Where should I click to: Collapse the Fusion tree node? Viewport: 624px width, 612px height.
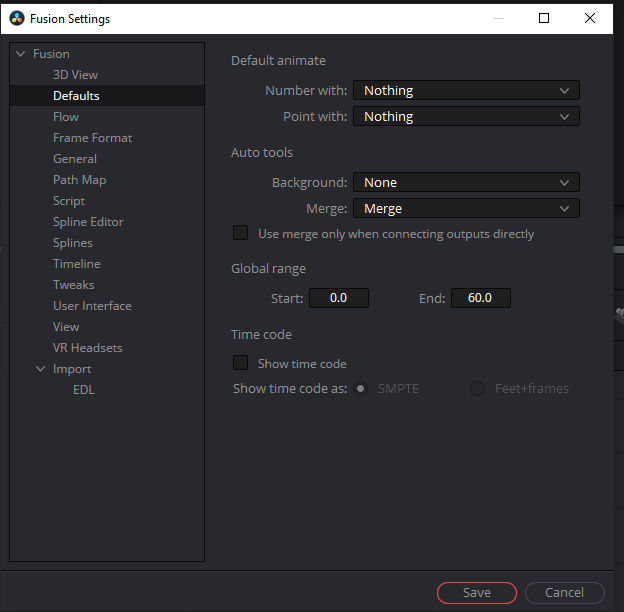[x=20, y=54]
